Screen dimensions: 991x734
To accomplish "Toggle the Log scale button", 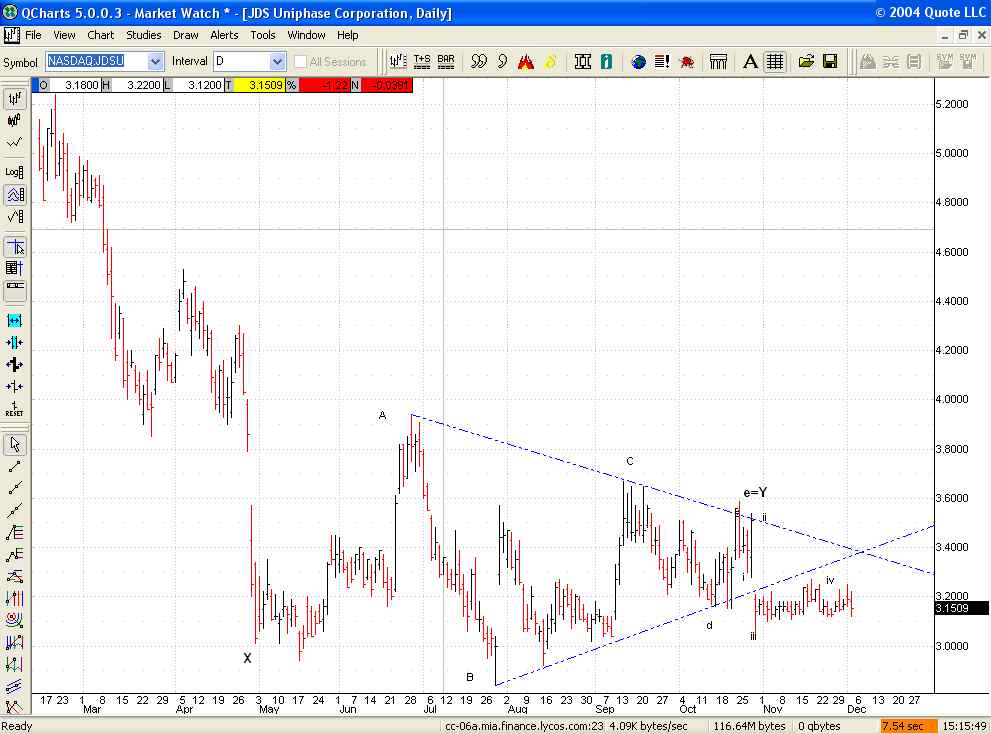I will (15, 171).
